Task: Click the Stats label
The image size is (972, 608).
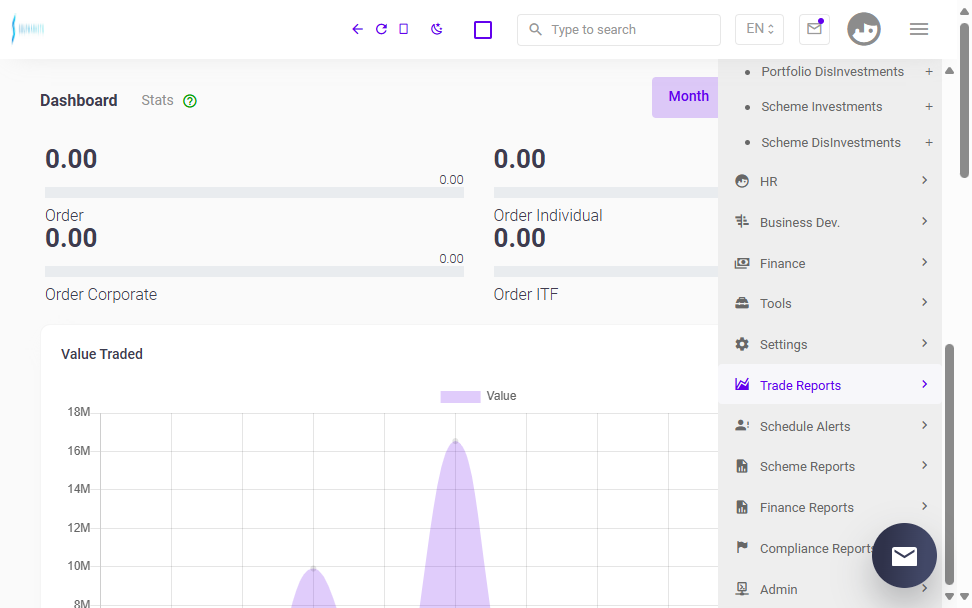Action: 157,100
